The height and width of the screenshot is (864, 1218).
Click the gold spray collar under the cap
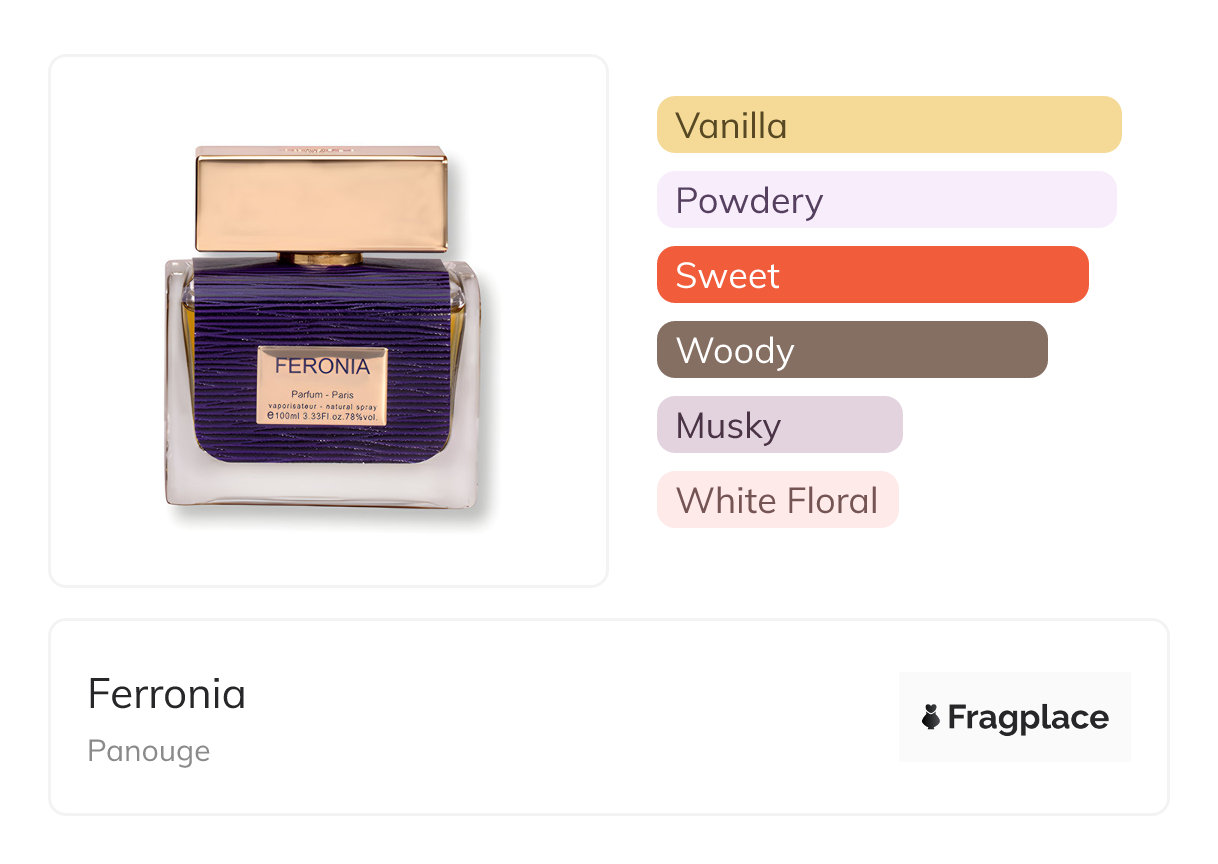point(320,259)
